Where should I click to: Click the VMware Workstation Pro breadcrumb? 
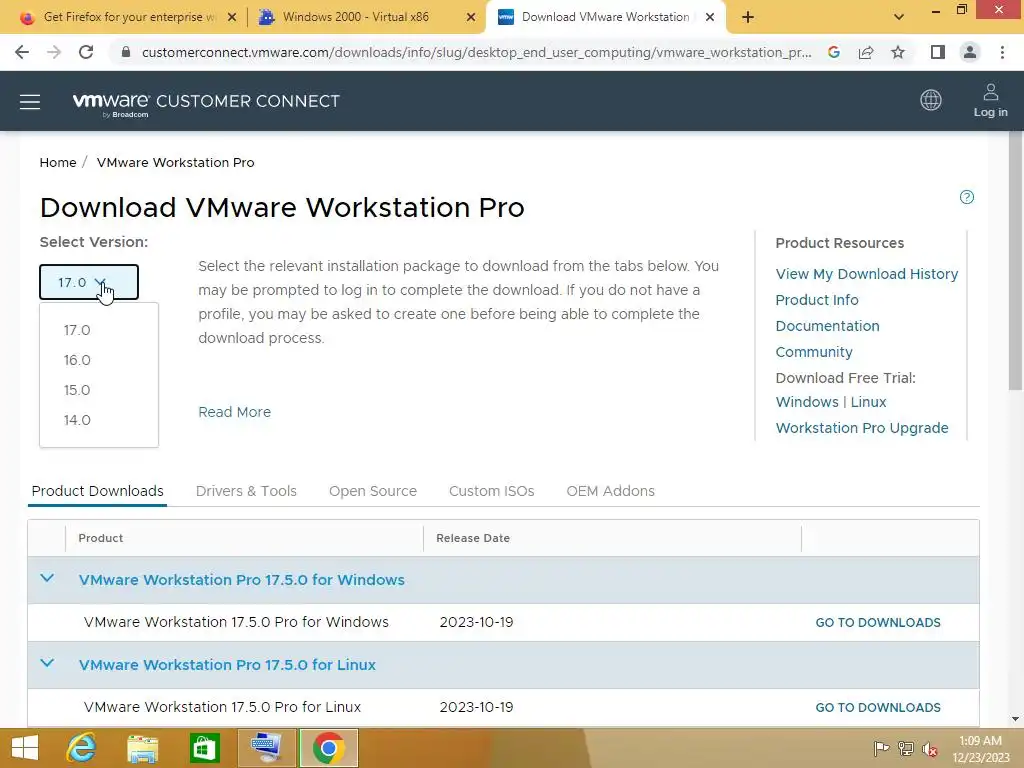pos(176,163)
